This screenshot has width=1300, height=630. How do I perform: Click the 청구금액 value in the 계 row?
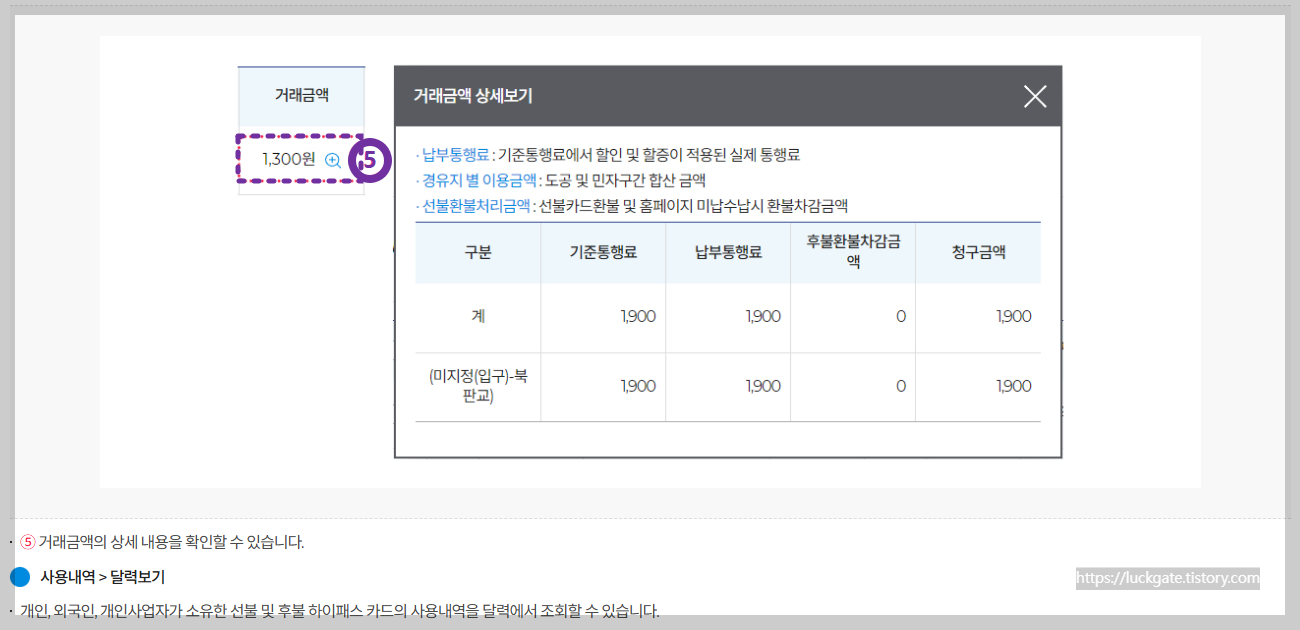pos(1014,317)
